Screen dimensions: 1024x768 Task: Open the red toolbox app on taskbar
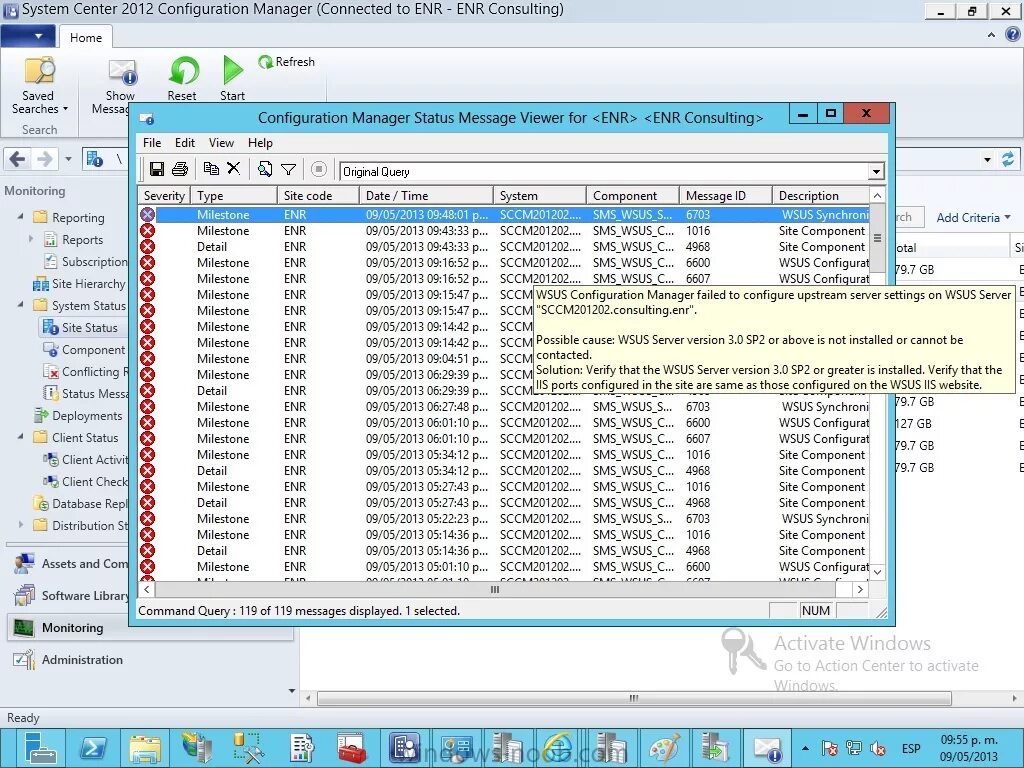[351, 748]
